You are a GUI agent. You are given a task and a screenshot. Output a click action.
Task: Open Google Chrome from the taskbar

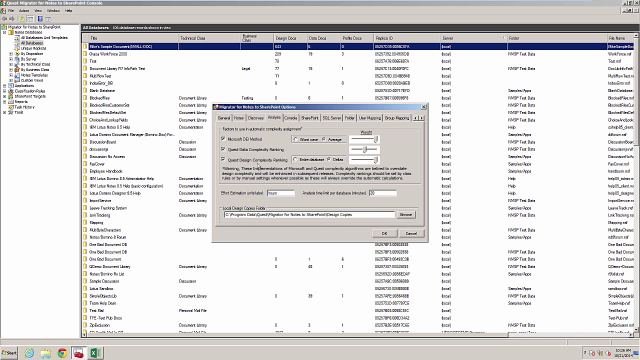pyautogui.click(x=62, y=353)
